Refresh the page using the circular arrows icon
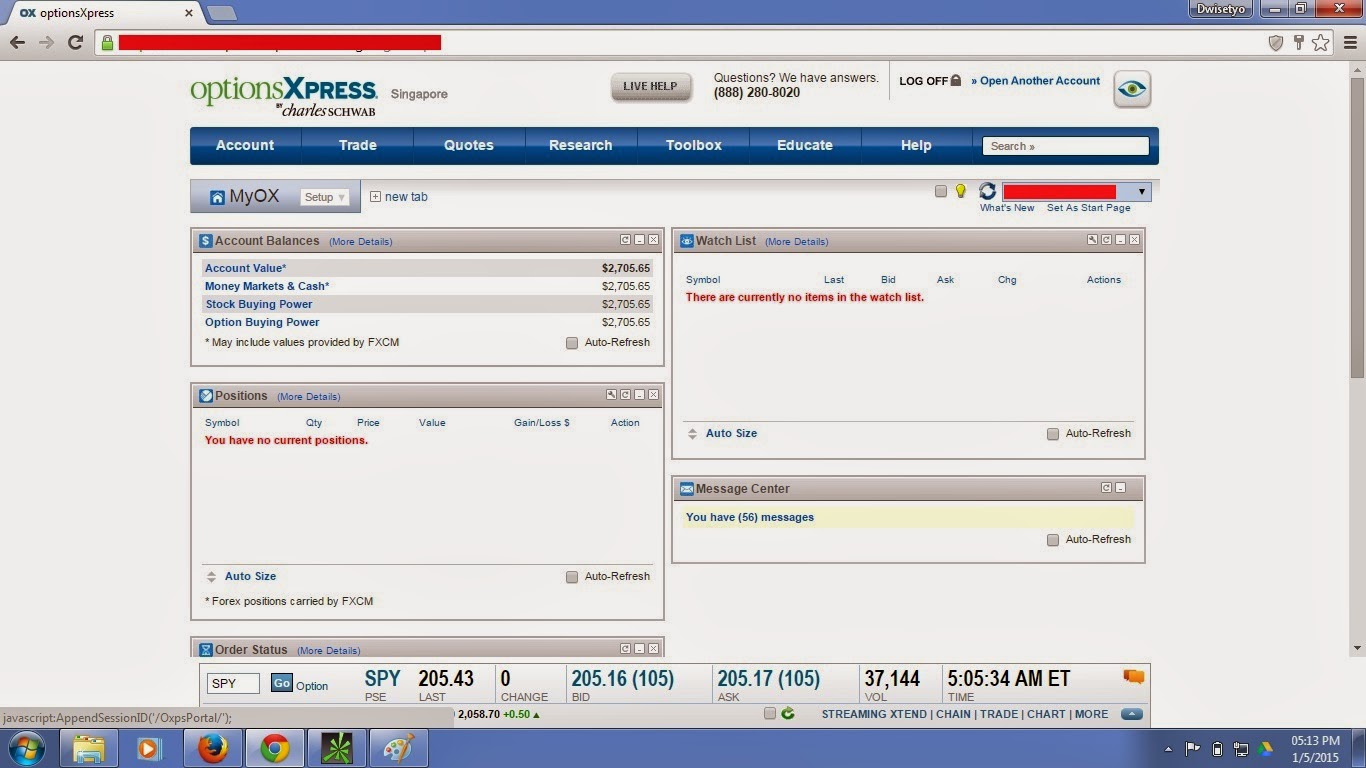Image resolution: width=1366 pixels, height=768 pixels. (987, 191)
